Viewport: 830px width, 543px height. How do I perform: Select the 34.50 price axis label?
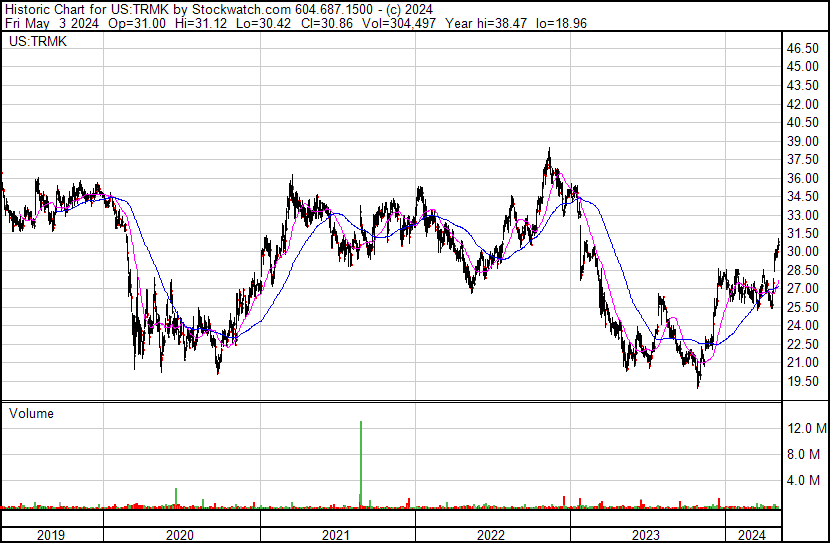[803, 196]
